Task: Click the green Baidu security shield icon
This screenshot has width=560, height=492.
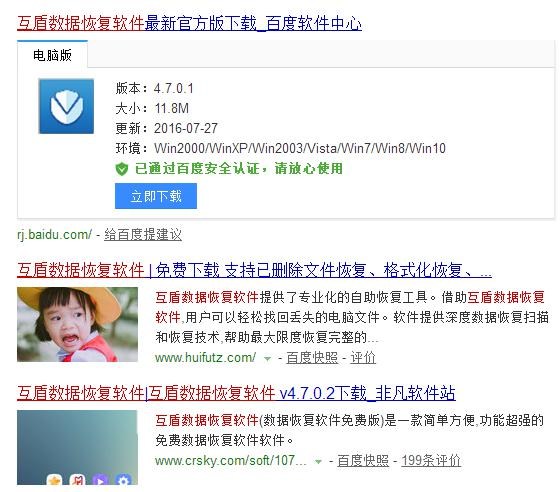Action: tap(122, 169)
